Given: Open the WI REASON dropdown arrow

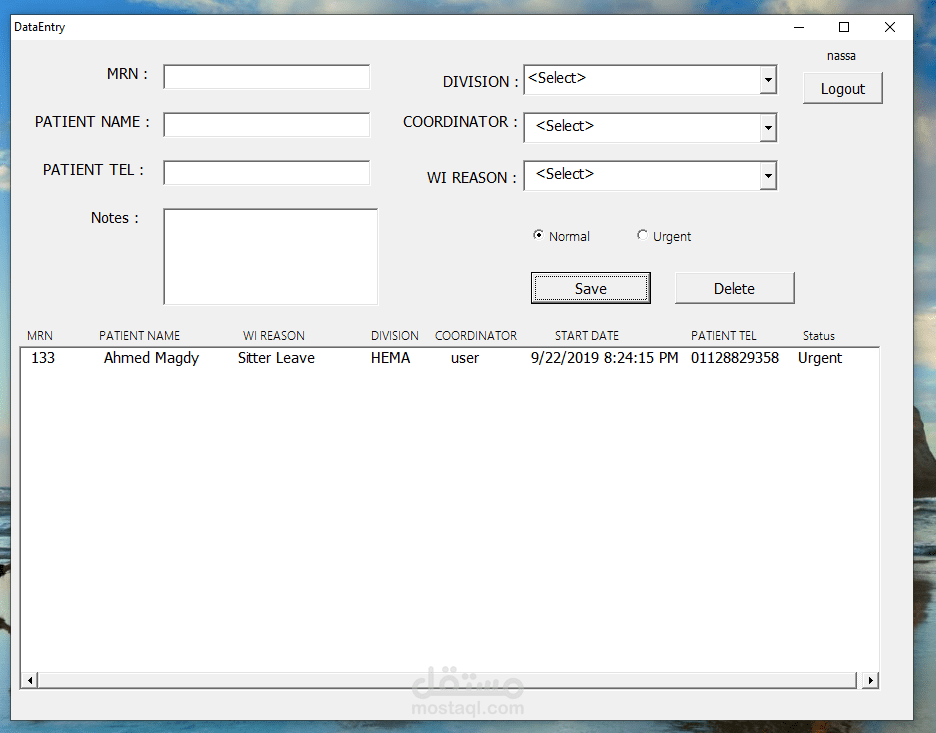Looking at the screenshot, I should [x=768, y=175].
